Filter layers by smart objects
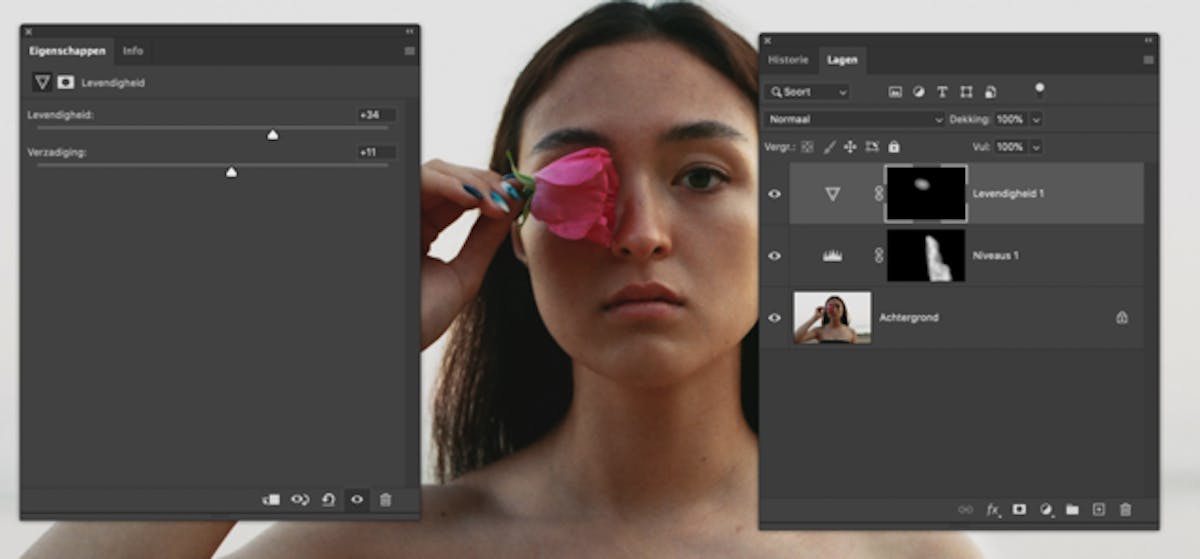1200x559 pixels. 990,91
